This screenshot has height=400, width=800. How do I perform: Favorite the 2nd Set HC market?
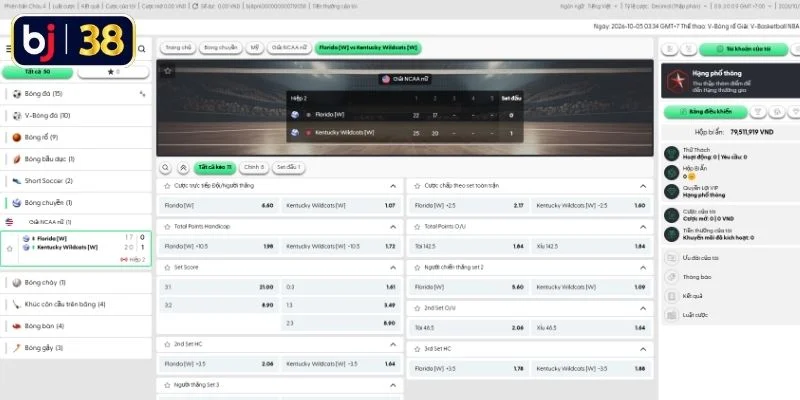point(167,344)
